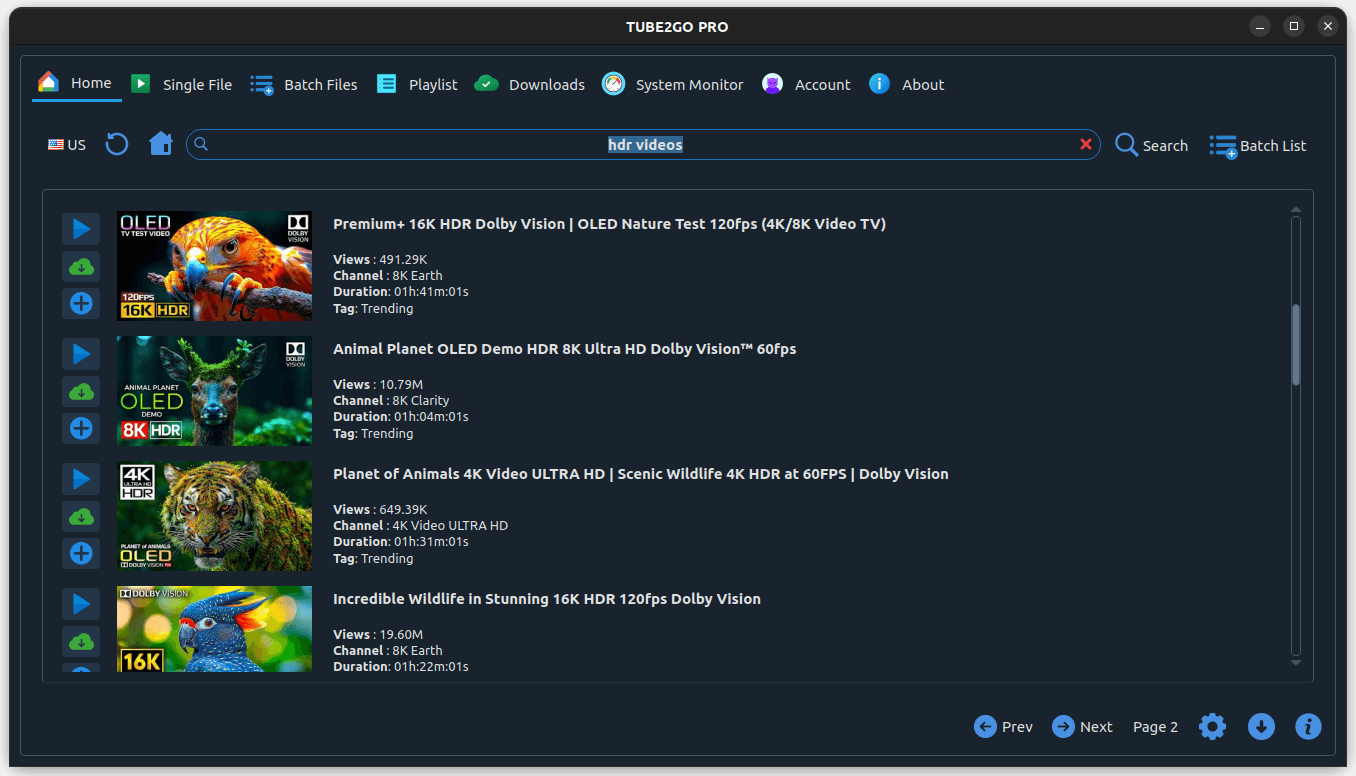
Task: Click the scrollbar down arrow of results
Action: click(1296, 662)
